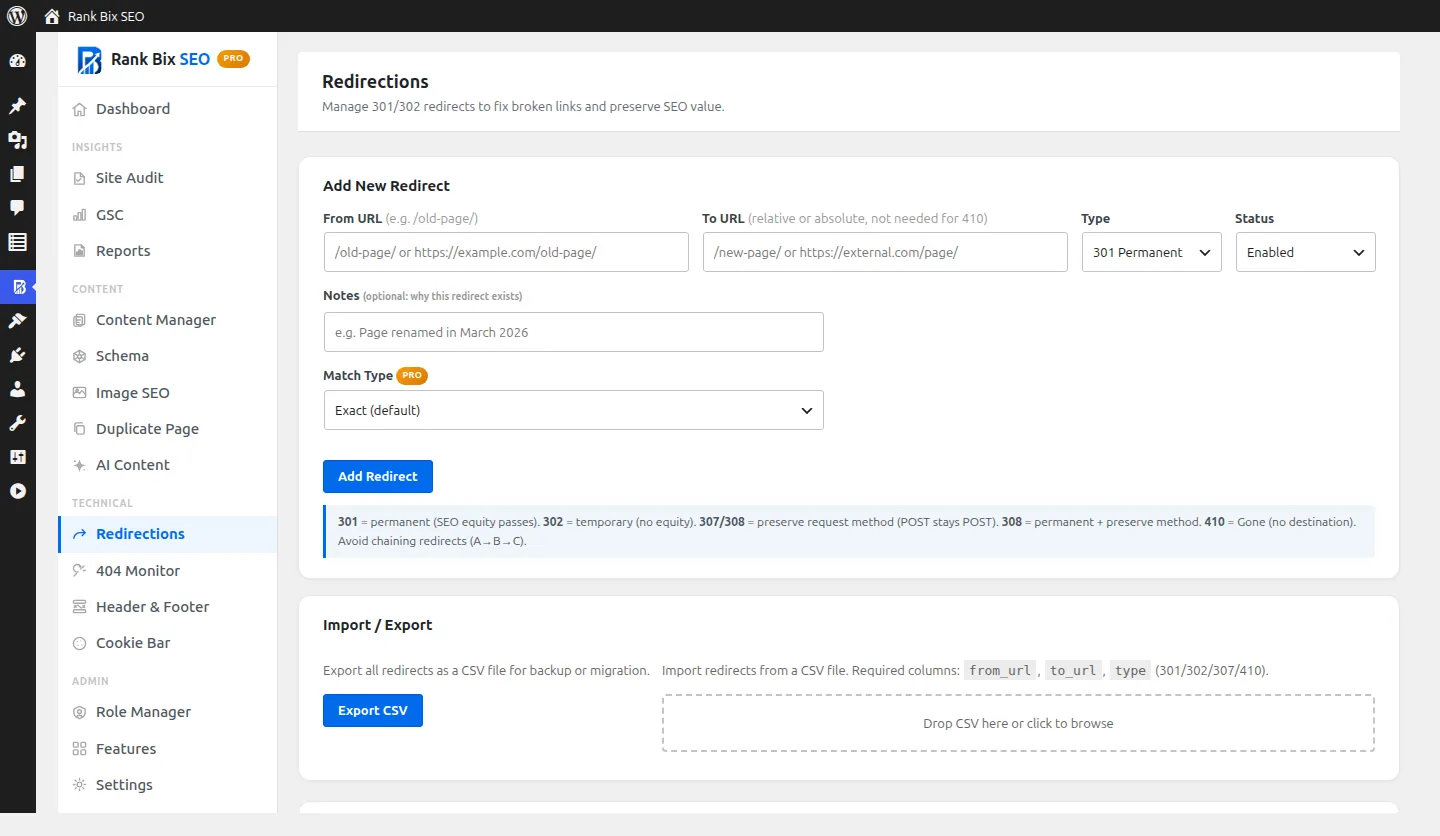Open the Reports menu item
Image resolution: width=1440 pixels, height=836 pixels.
pyautogui.click(x=168, y=251)
